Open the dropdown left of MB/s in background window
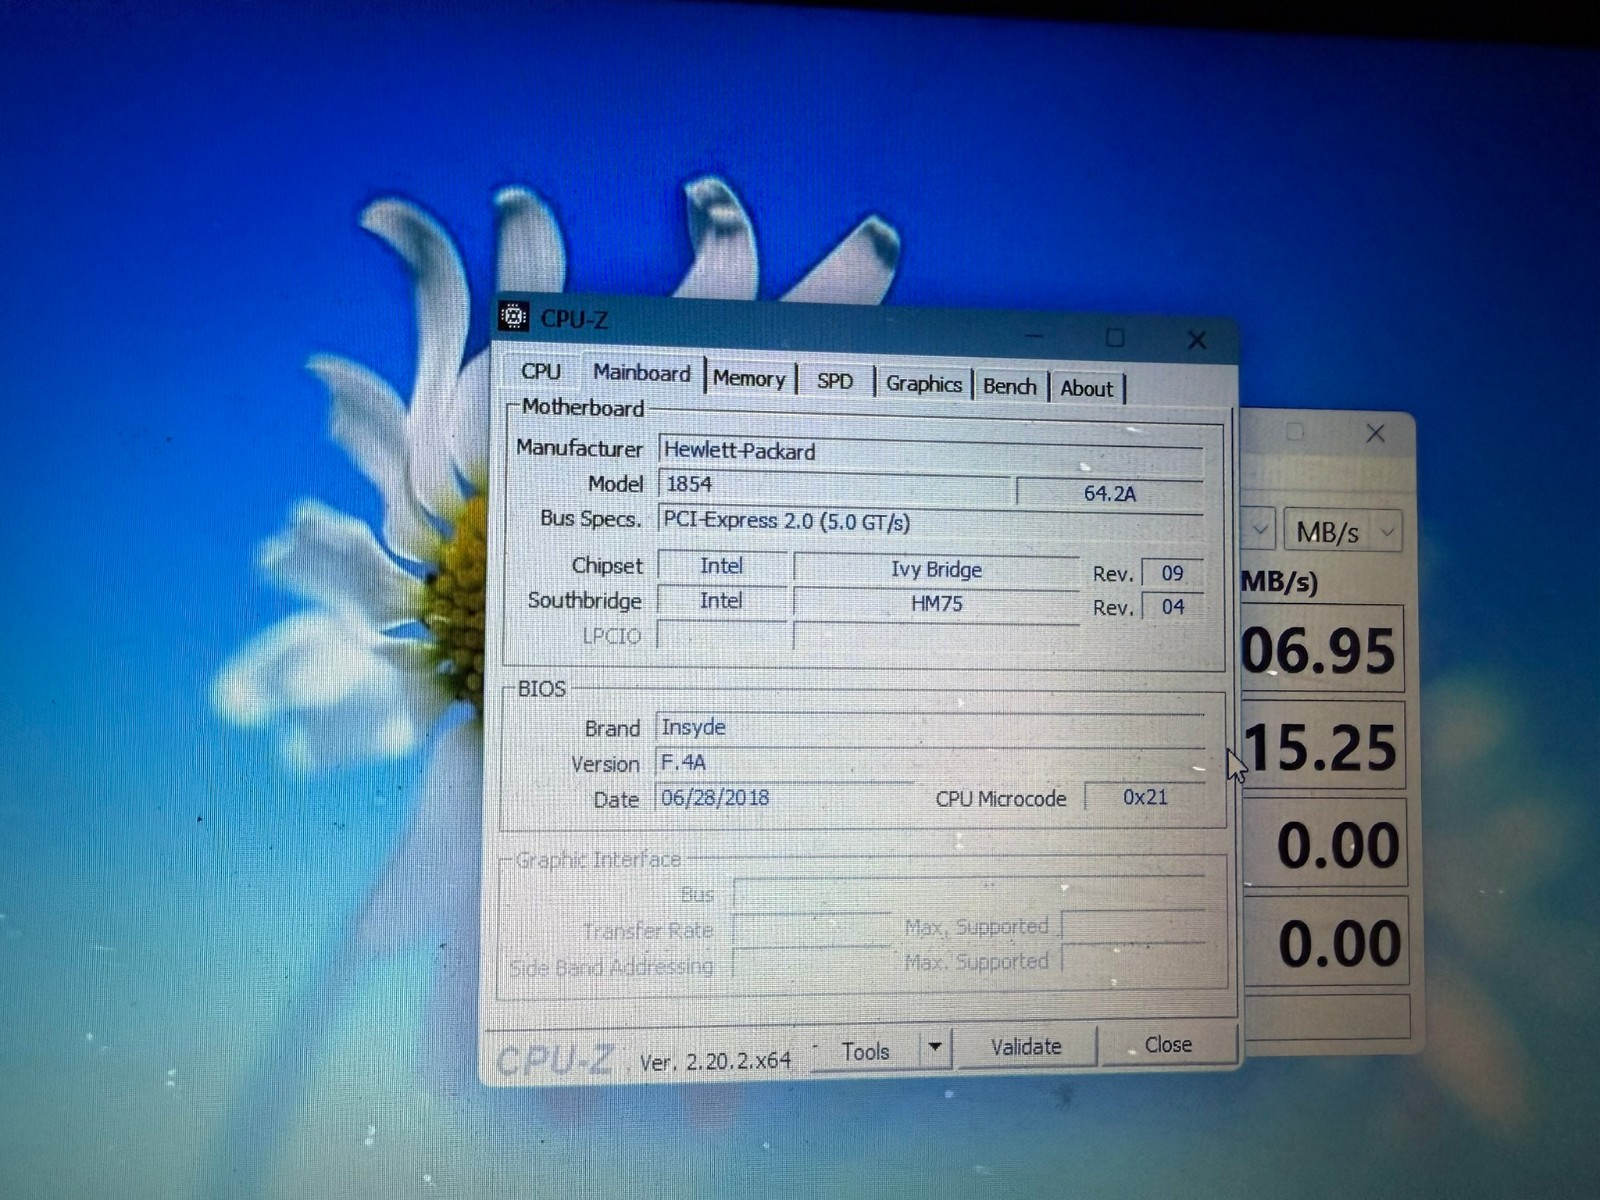 [1259, 528]
